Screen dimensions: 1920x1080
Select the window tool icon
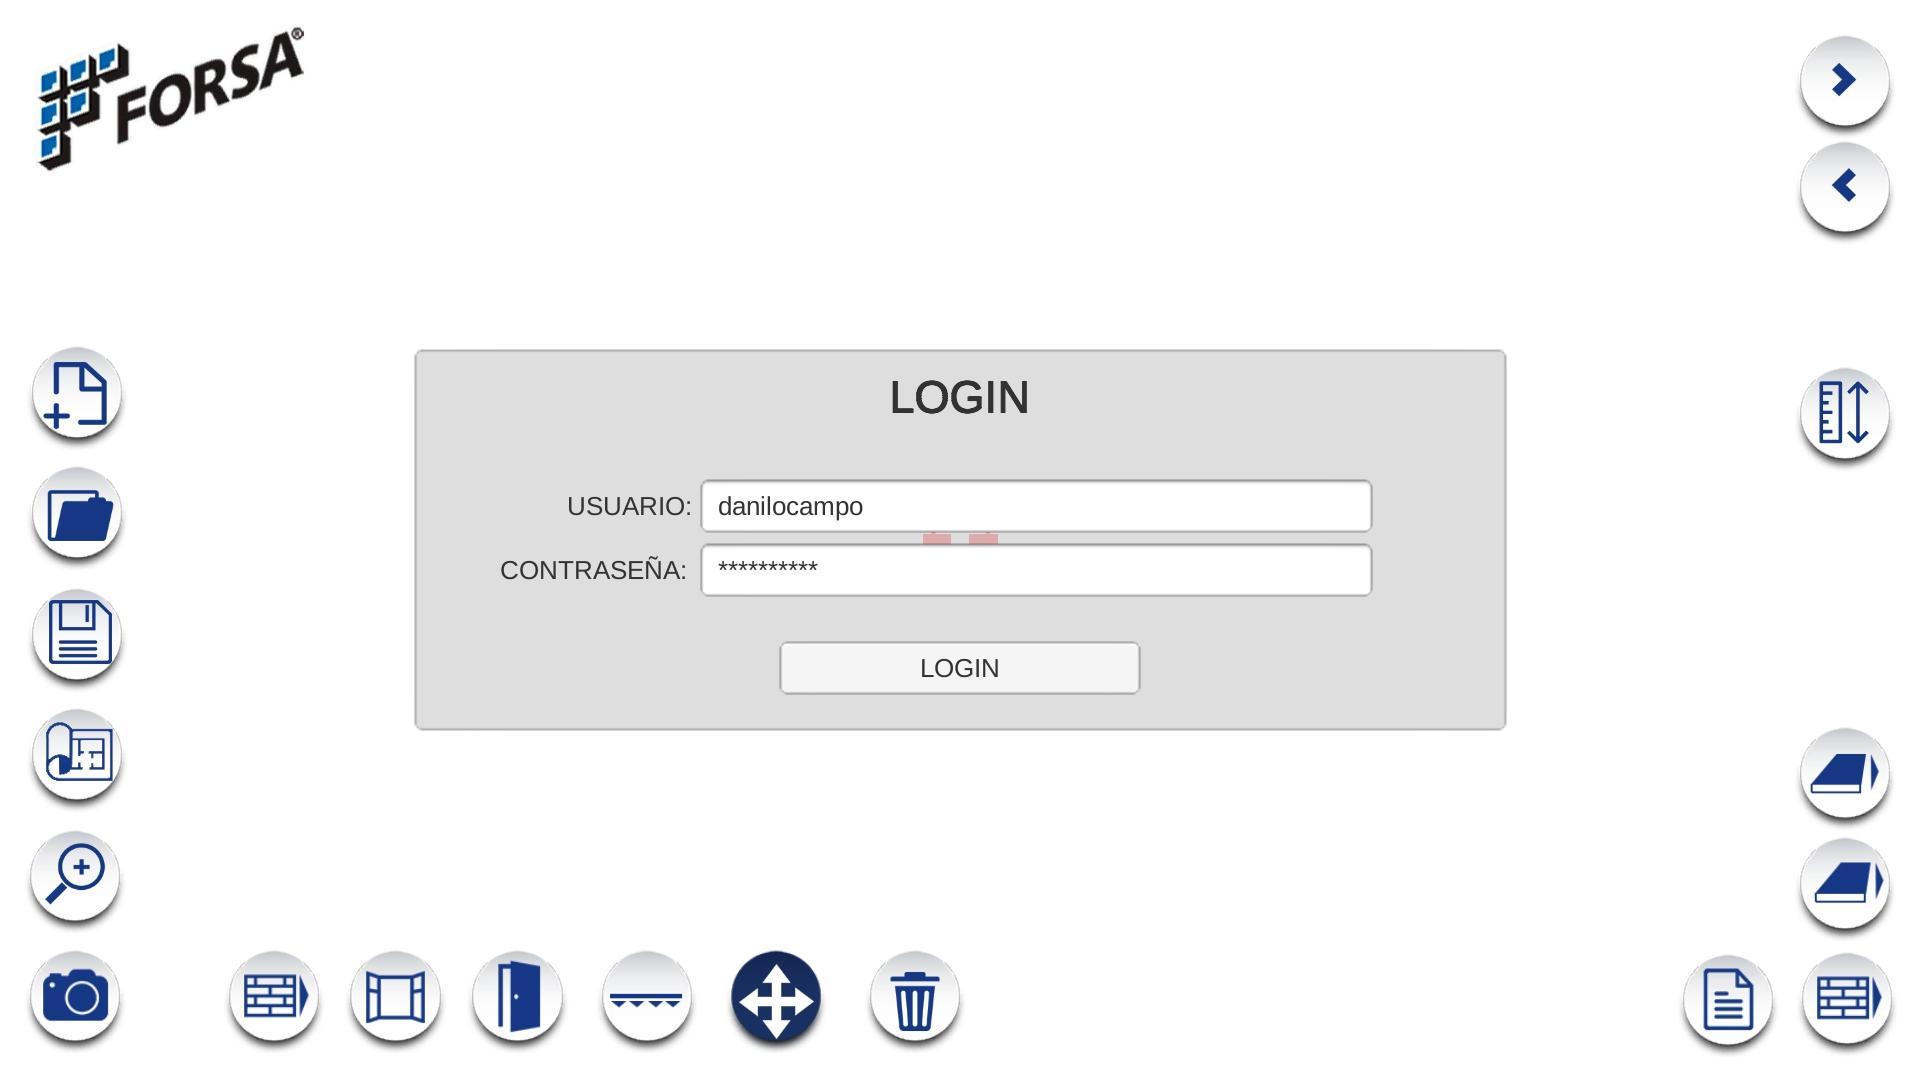(x=396, y=996)
